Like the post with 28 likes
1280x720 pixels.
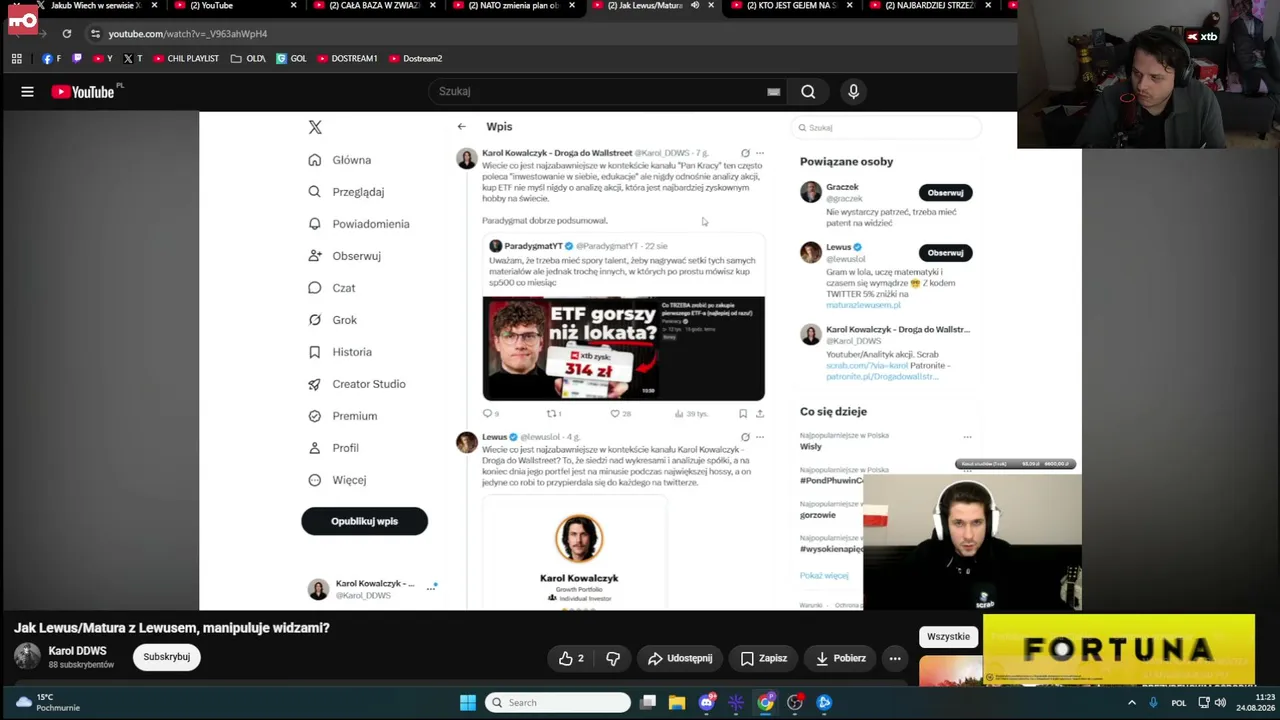(620, 413)
